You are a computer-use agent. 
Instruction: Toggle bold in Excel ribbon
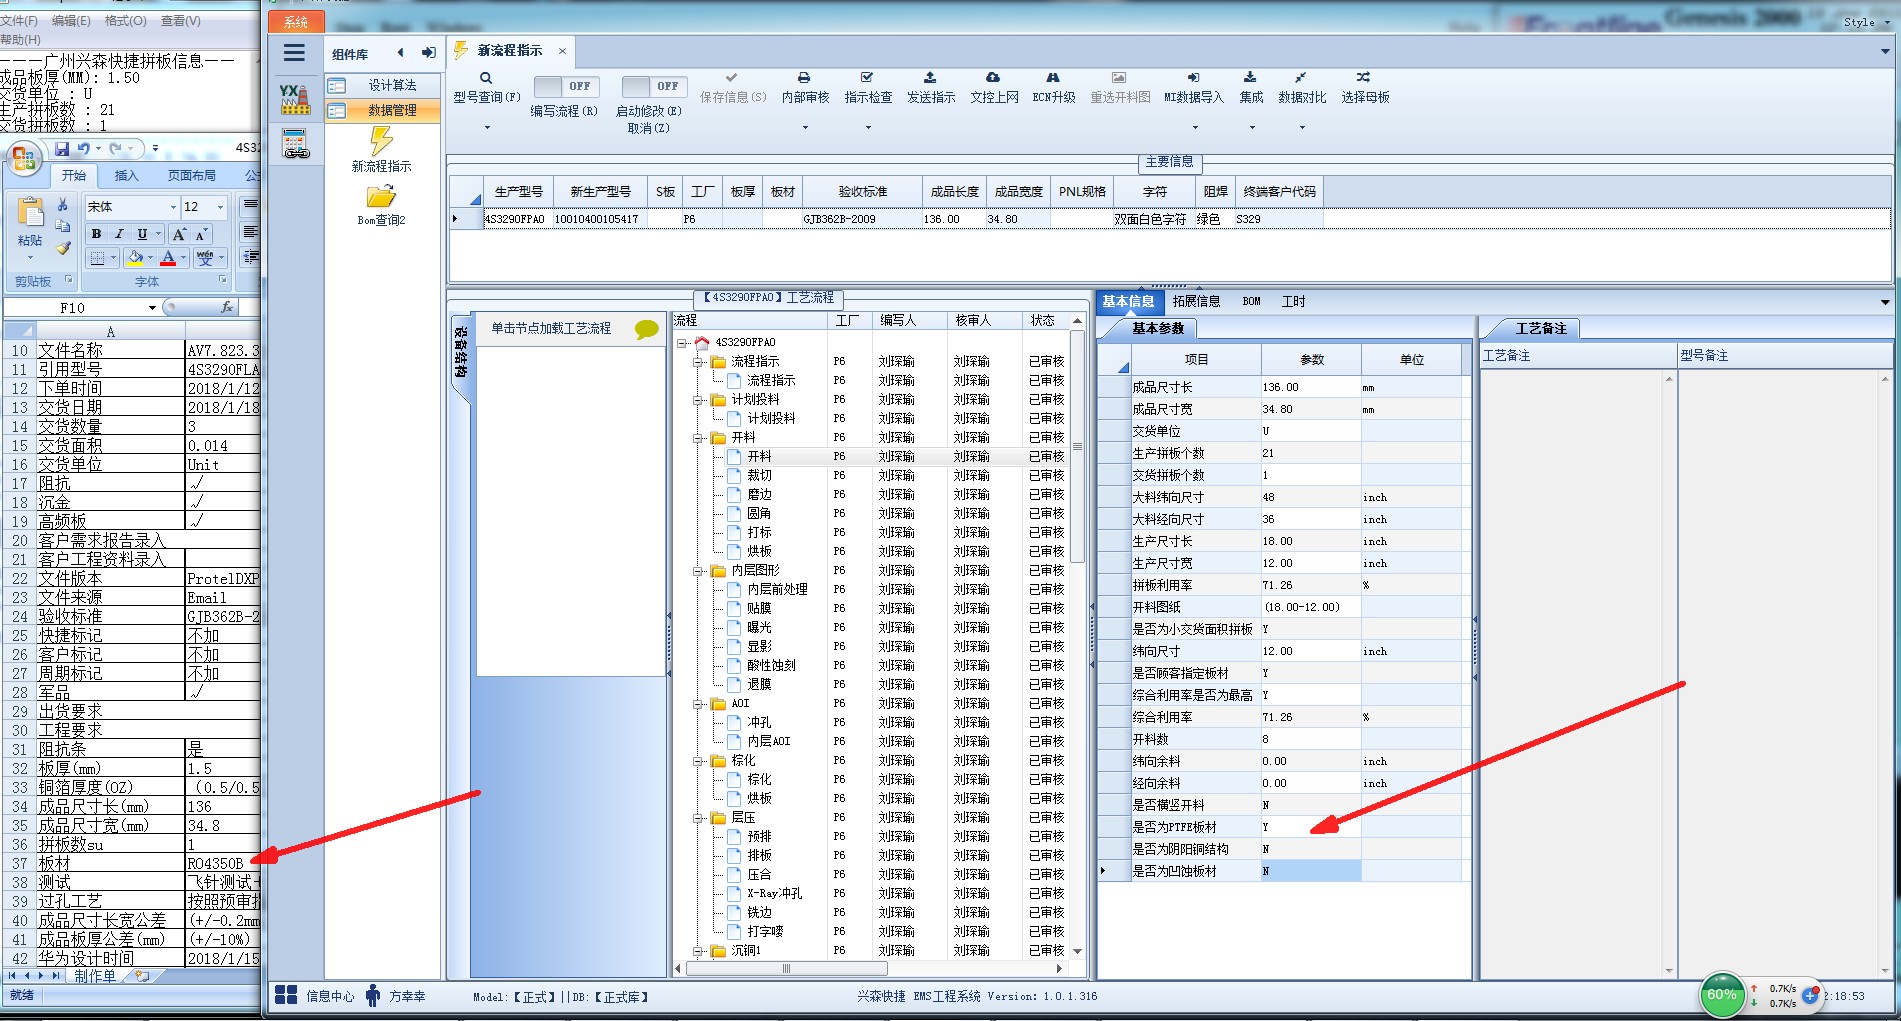click(x=97, y=234)
